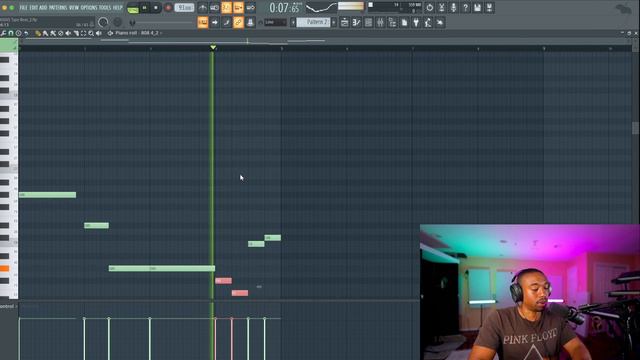Open the Mixer icon
The image size is (640, 360).
tap(380, 23)
